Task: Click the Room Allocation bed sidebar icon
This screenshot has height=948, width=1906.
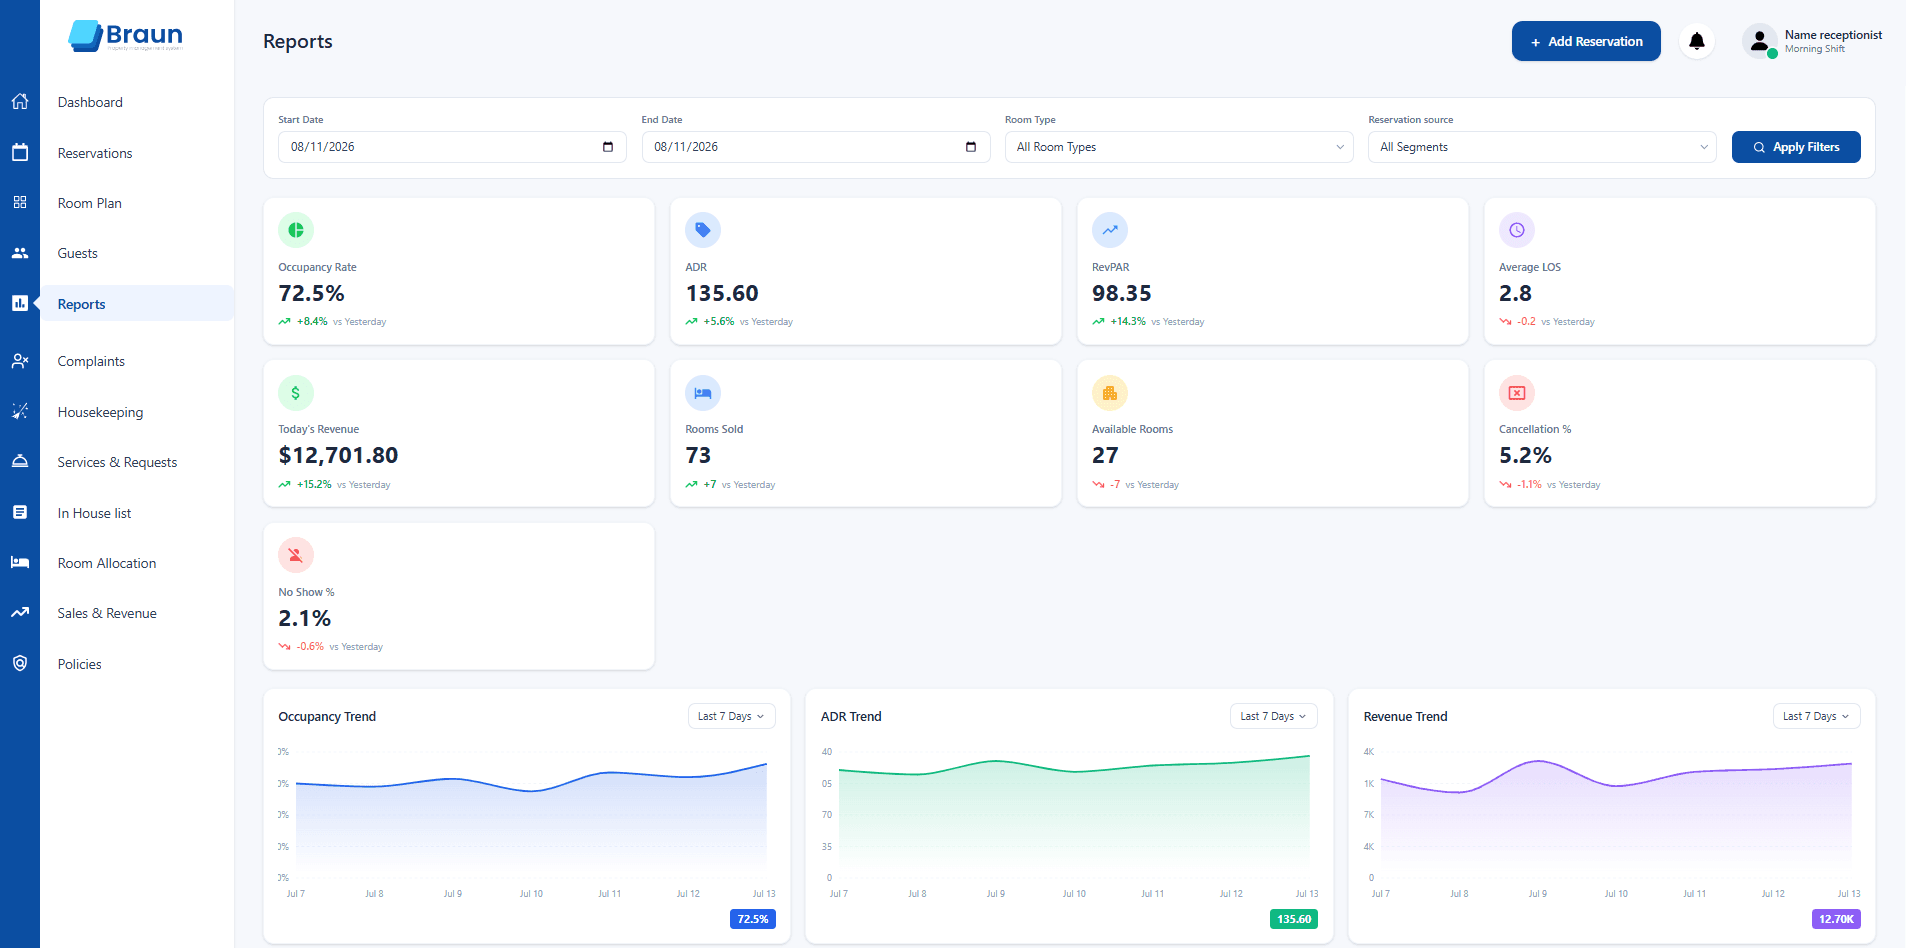Action: pyautogui.click(x=20, y=562)
